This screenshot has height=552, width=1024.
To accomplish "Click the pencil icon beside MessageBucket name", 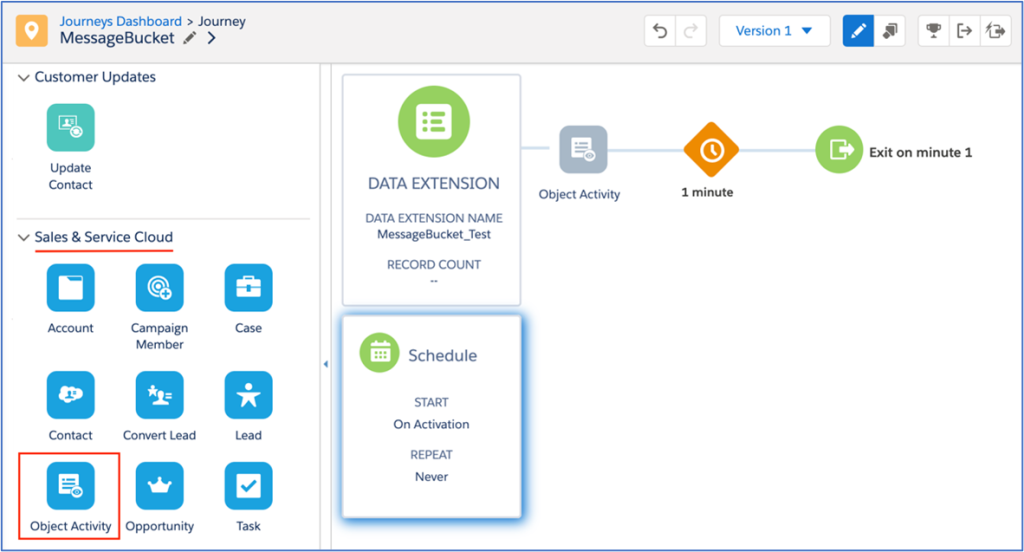I will [x=190, y=39].
